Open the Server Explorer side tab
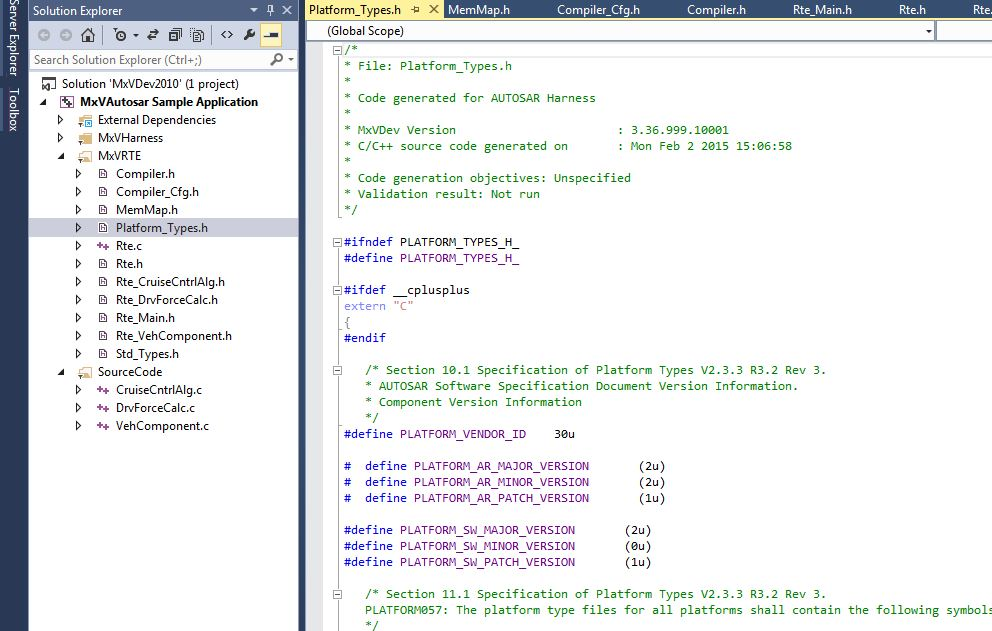The height and width of the screenshot is (631, 992). click(13, 38)
